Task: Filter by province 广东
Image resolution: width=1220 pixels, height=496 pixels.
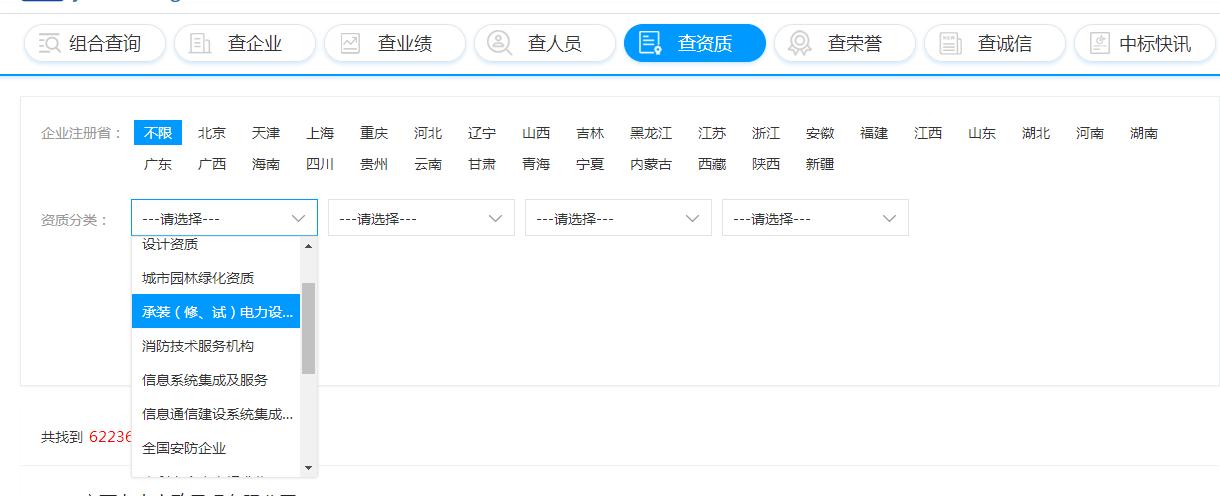Action: (x=158, y=164)
